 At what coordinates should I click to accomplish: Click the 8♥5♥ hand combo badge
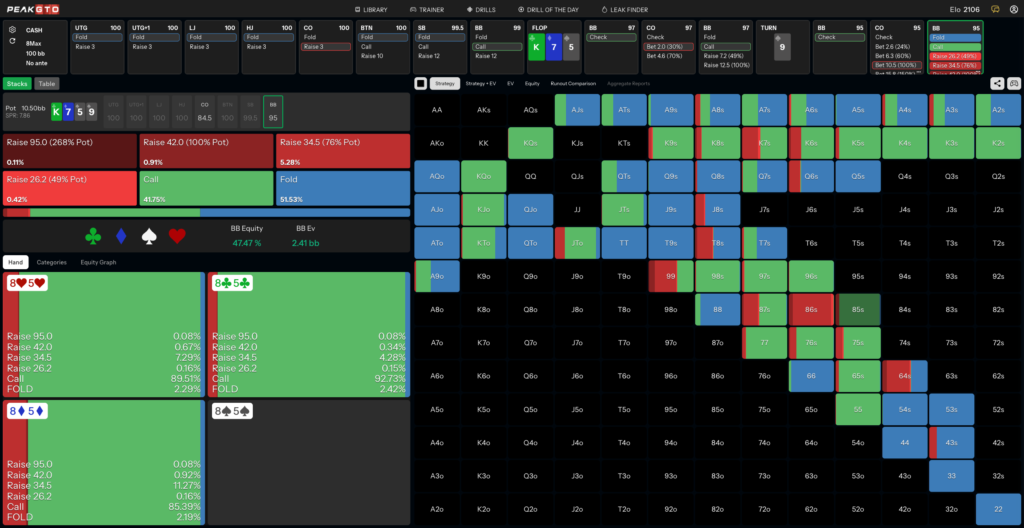coord(26,283)
